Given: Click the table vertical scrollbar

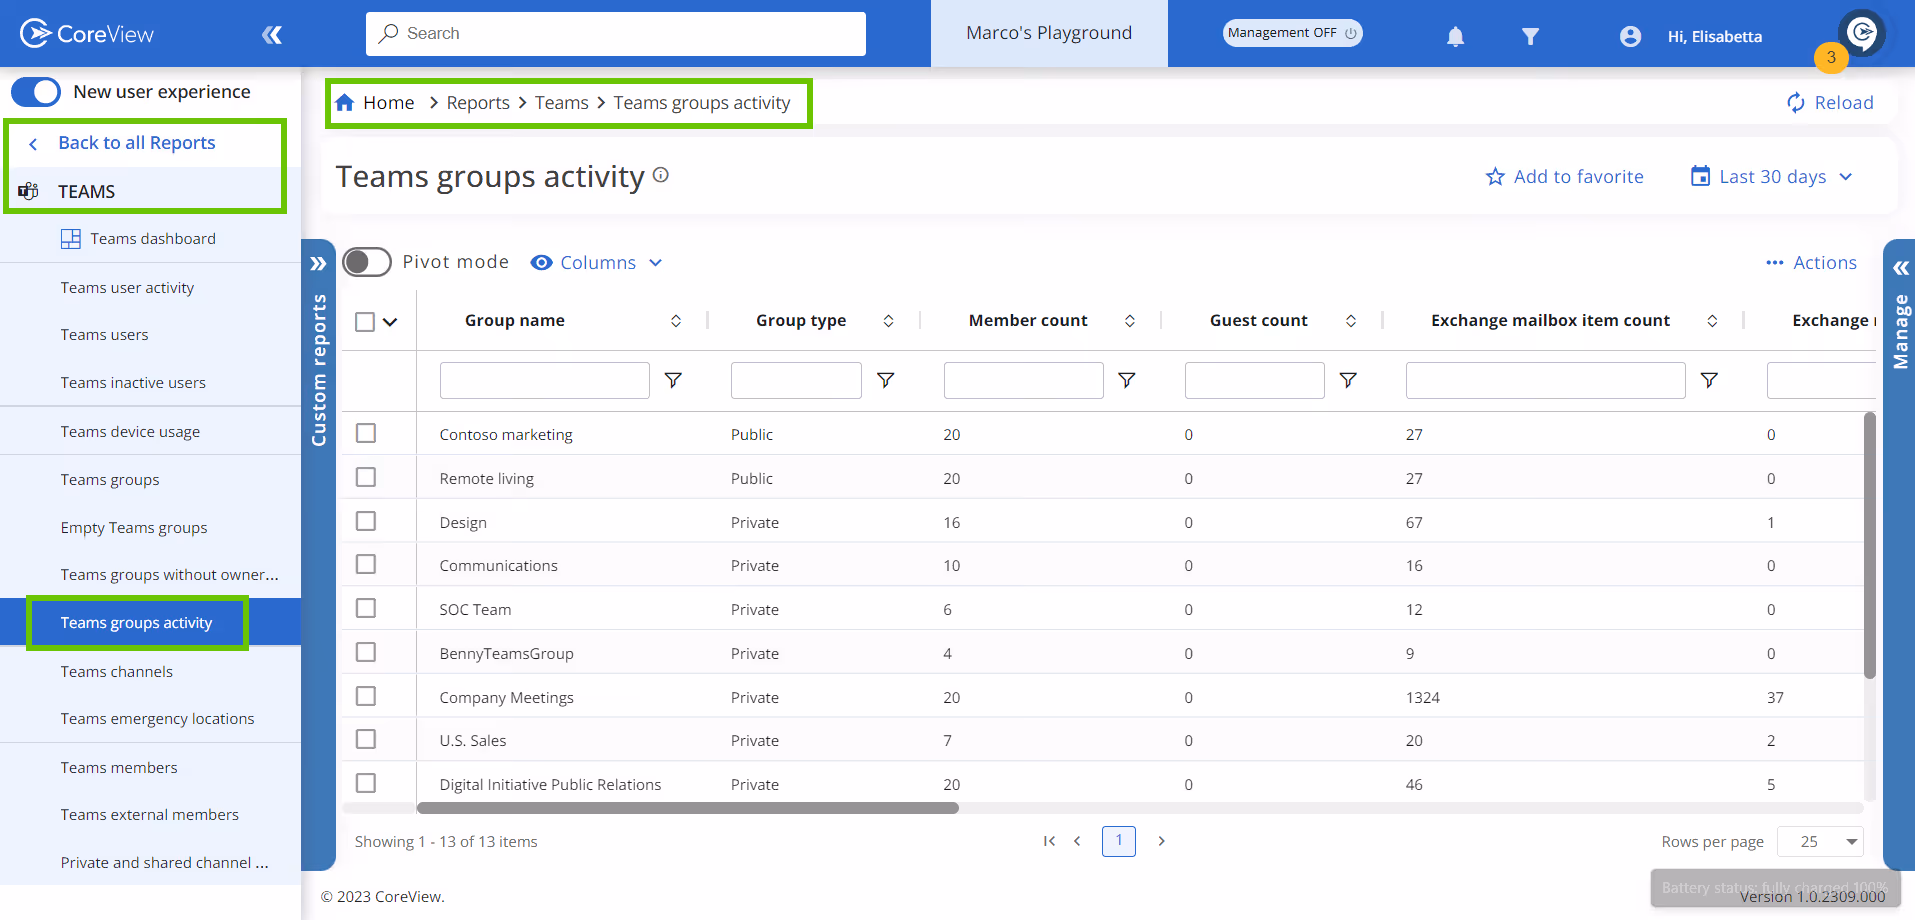Looking at the screenshot, I should (x=1869, y=545).
